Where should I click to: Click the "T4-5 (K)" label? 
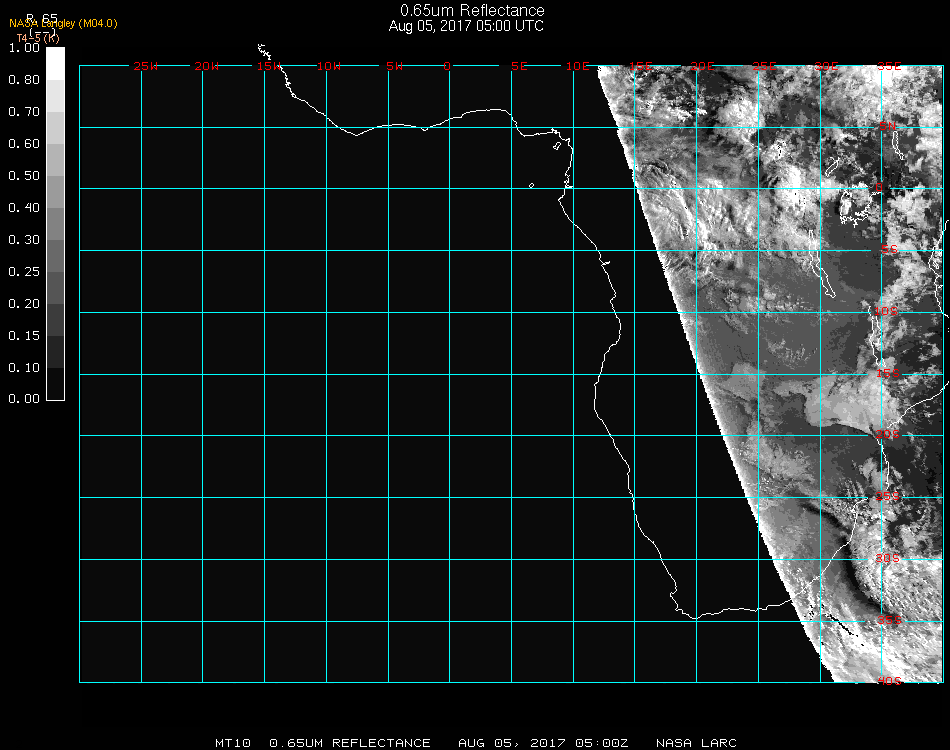38,38
